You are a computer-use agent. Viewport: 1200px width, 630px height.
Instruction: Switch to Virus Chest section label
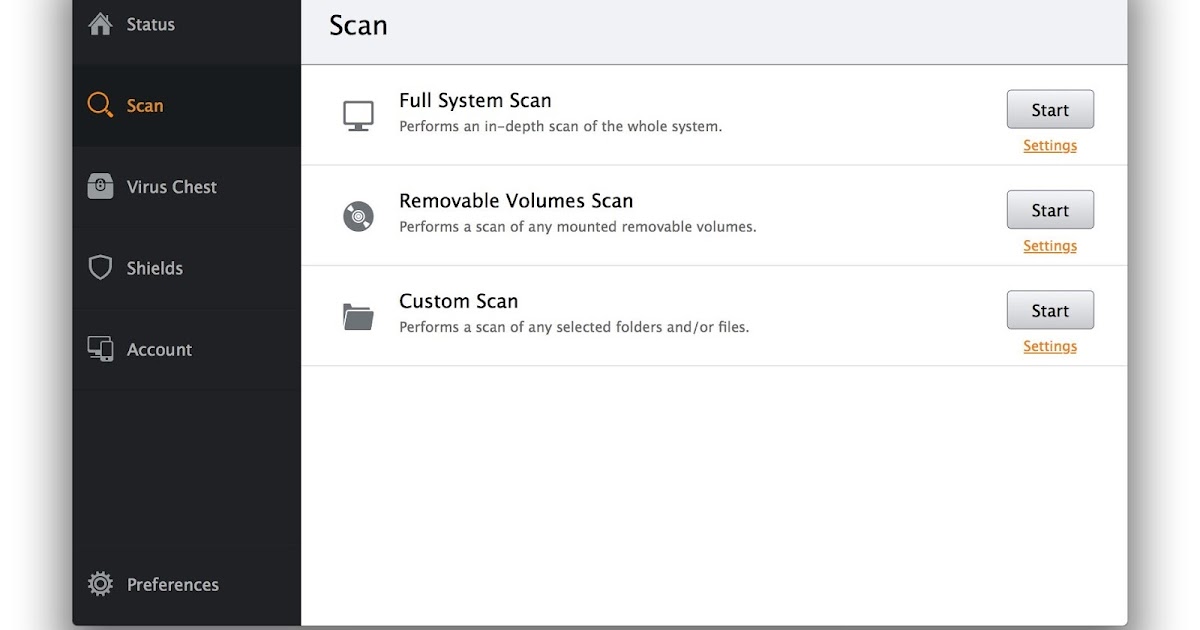tap(172, 187)
